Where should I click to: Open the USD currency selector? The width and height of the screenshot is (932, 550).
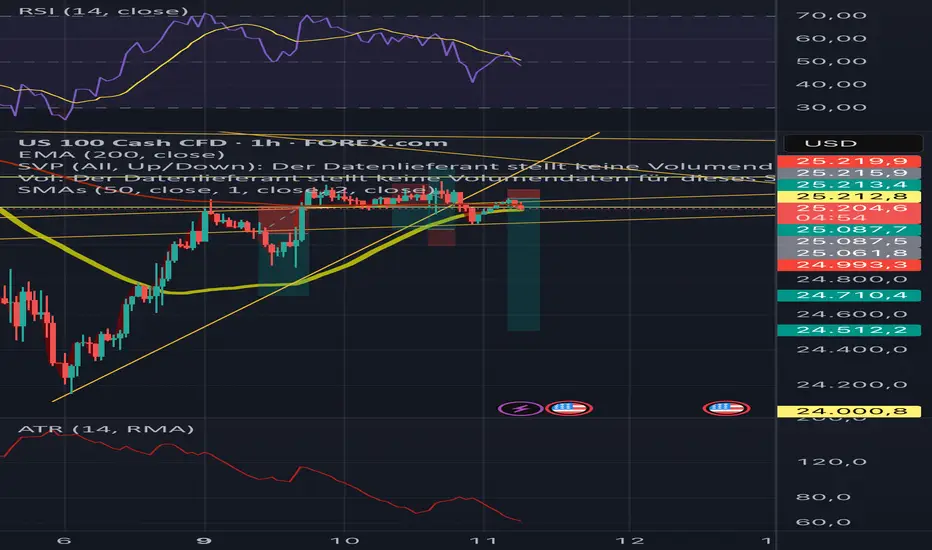[x=853, y=143]
